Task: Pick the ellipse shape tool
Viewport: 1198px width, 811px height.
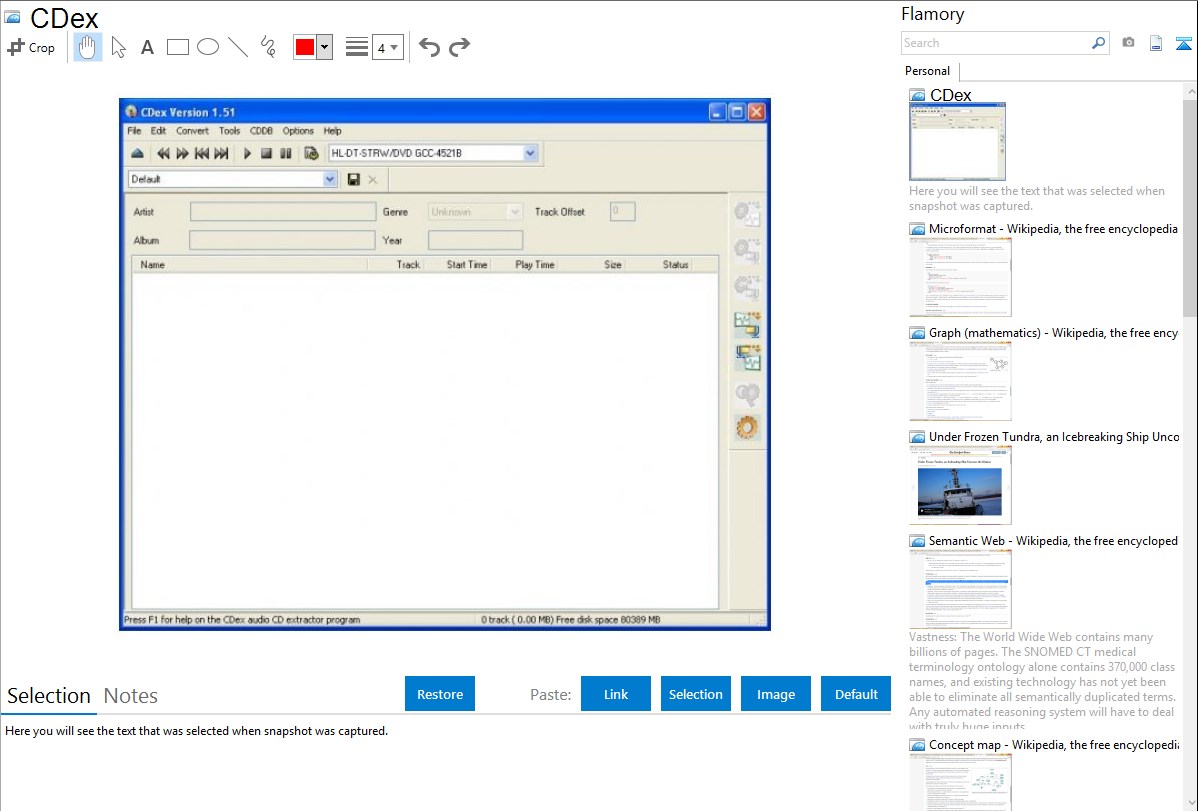Action: click(x=208, y=47)
